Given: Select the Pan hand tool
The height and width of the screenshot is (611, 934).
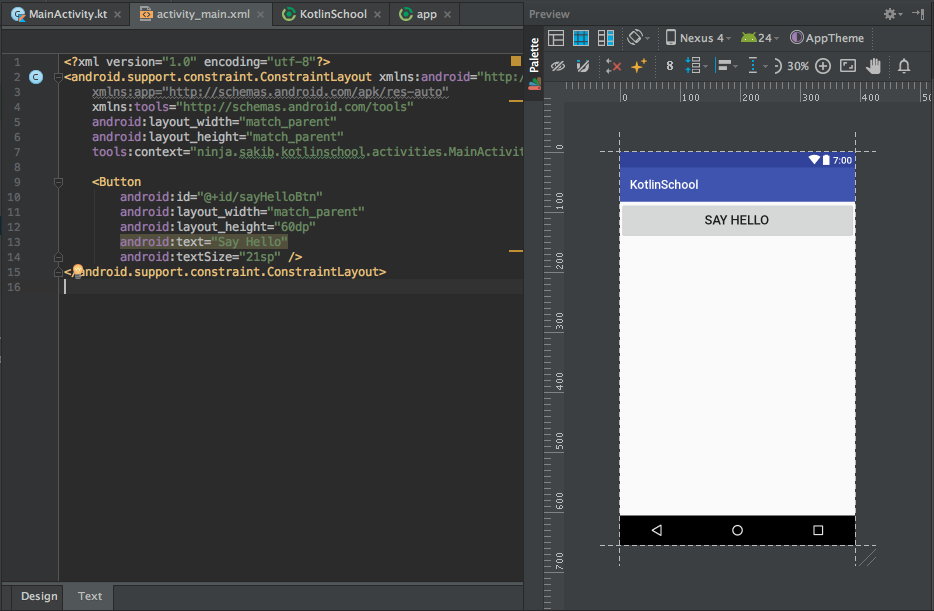Looking at the screenshot, I should pos(873,66).
